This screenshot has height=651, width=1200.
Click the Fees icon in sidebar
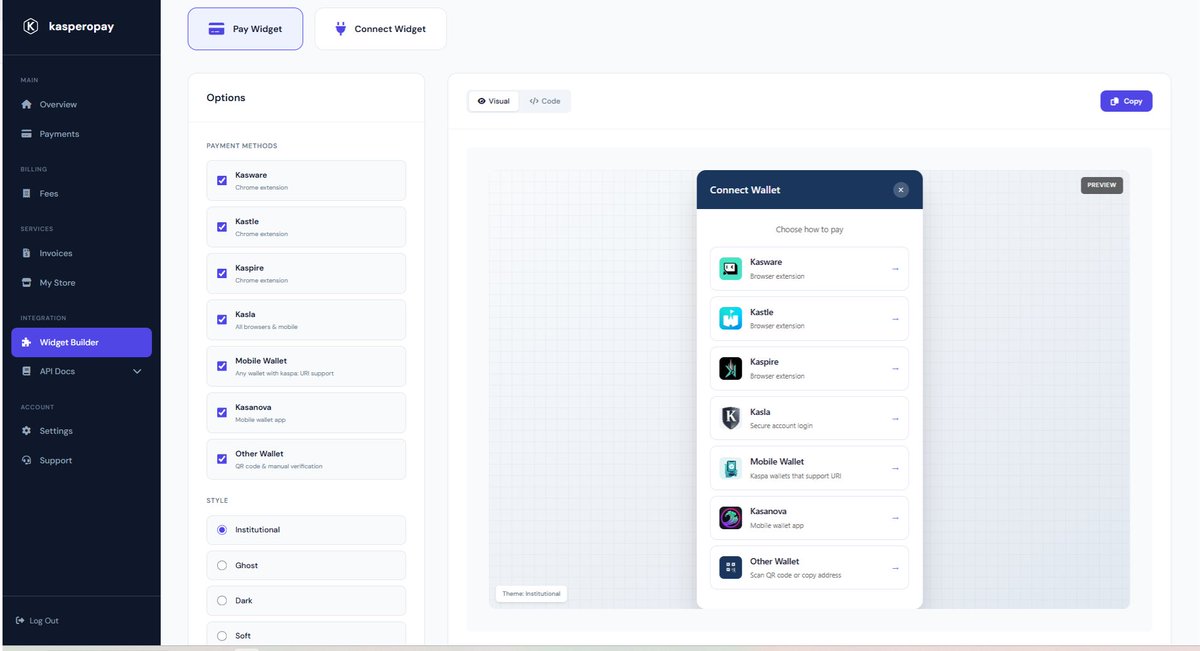[x=27, y=193]
